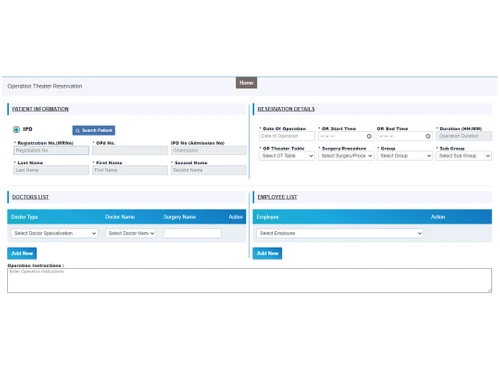Open the Select OT Table dropdown
This screenshot has width=500, height=375.
pyautogui.click(x=287, y=156)
